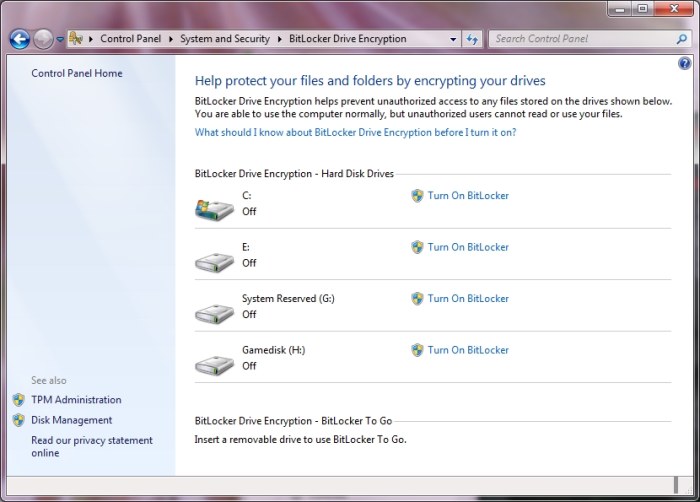Image resolution: width=700 pixels, height=502 pixels.
Task: Click shield icon in Gamedisk (H:) row
Action: (x=417, y=350)
